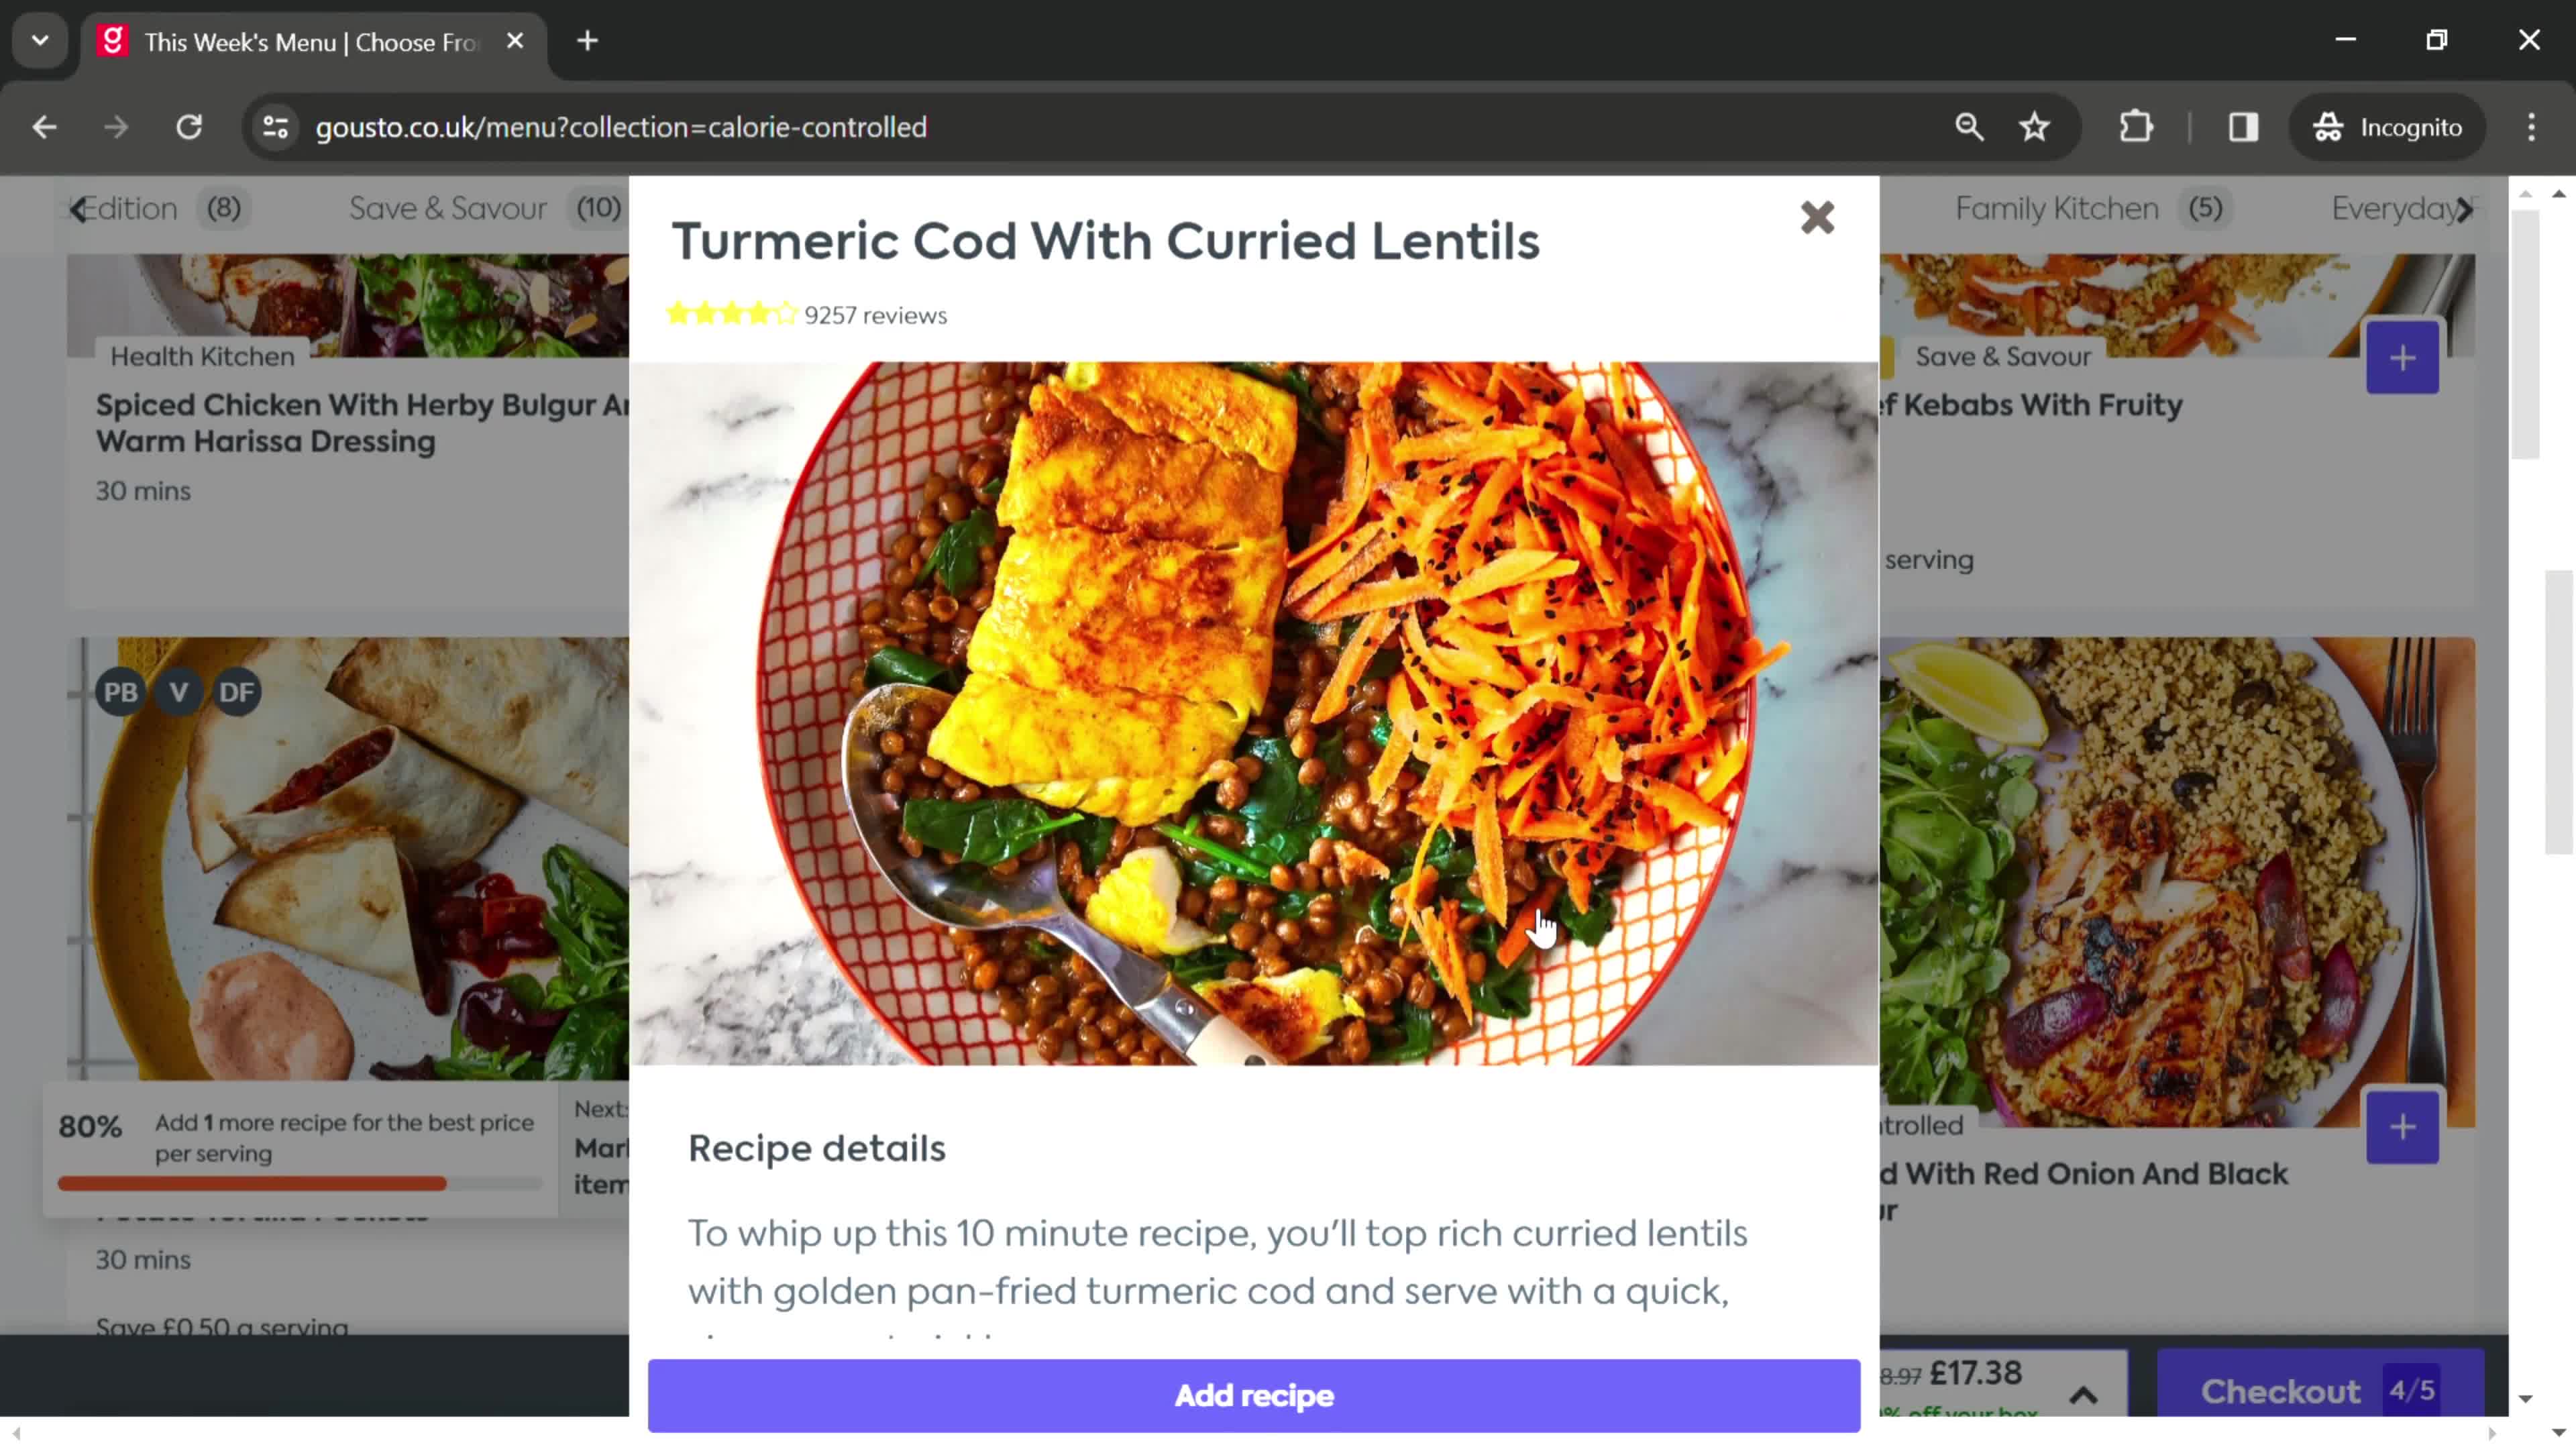Image resolution: width=2576 pixels, height=1449 pixels.
Task: Toggle the DF dairy-free filter badge
Action: [235, 690]
